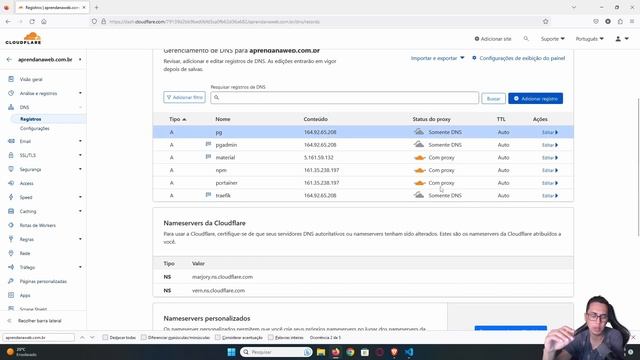
Task: Expand the Segurança sidebar section
Action: pyautogui.click(x=80, y=169)
